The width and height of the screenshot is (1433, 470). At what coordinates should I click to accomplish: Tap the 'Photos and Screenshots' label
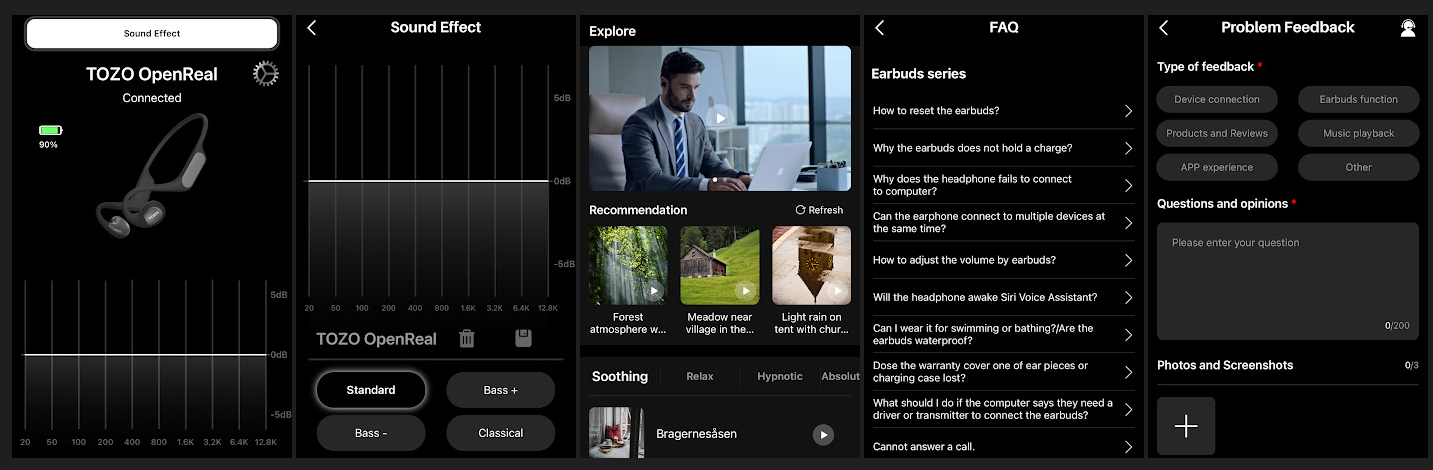tap(1225, 365)
